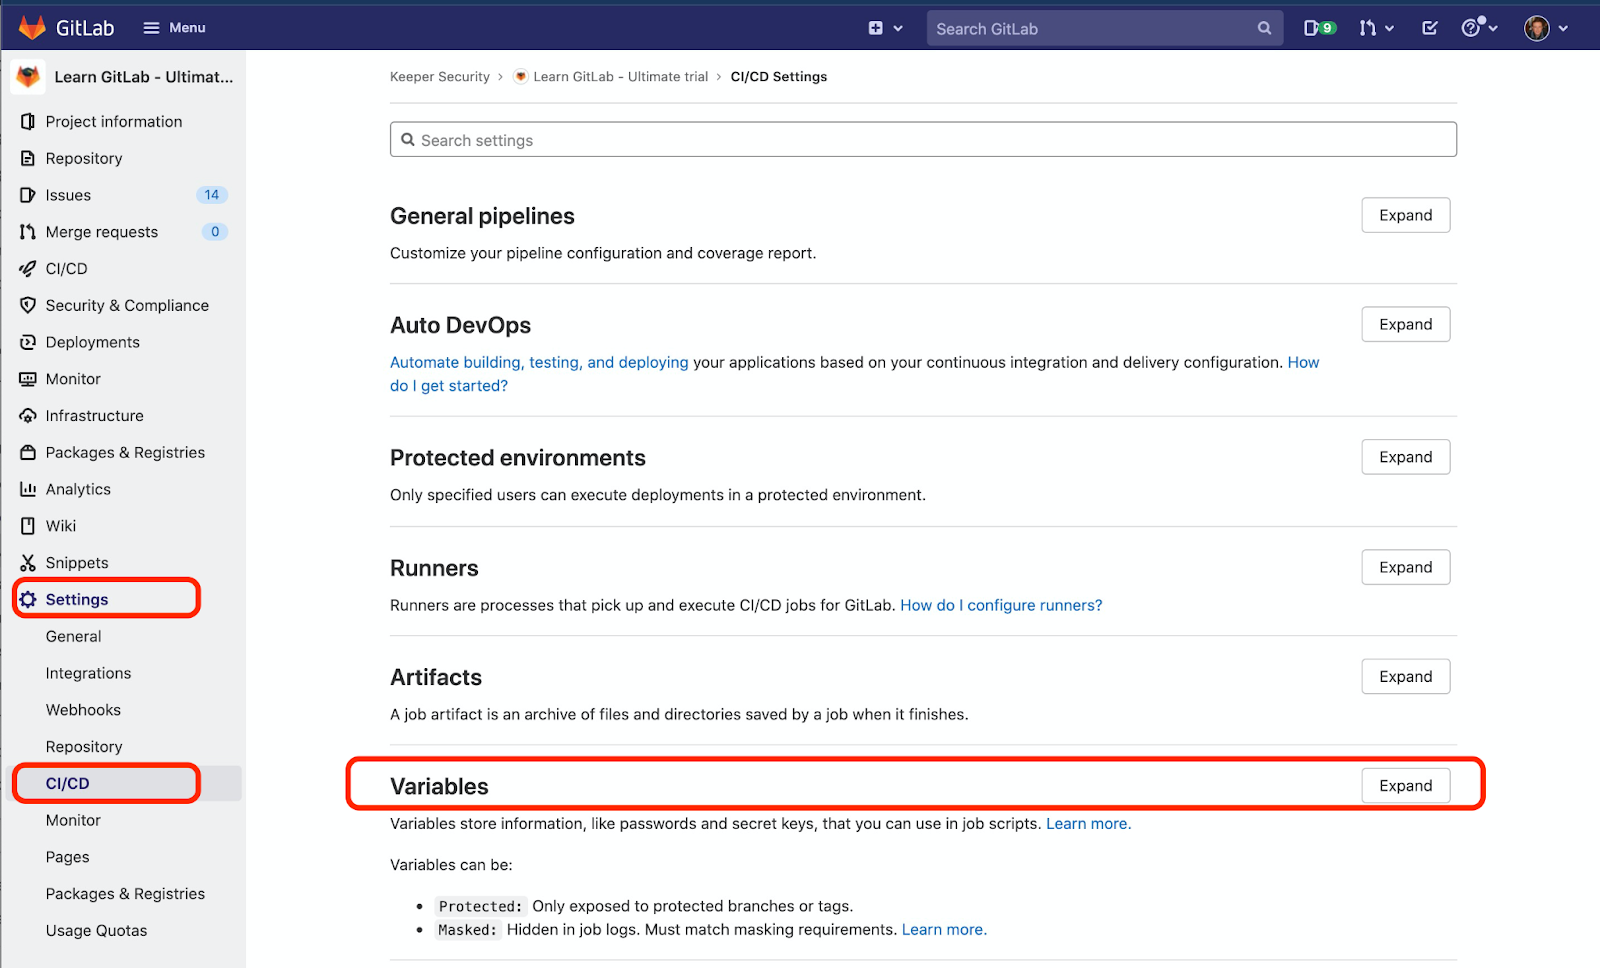
Task: Expand the Variables section
Action: pos(1405,785)
